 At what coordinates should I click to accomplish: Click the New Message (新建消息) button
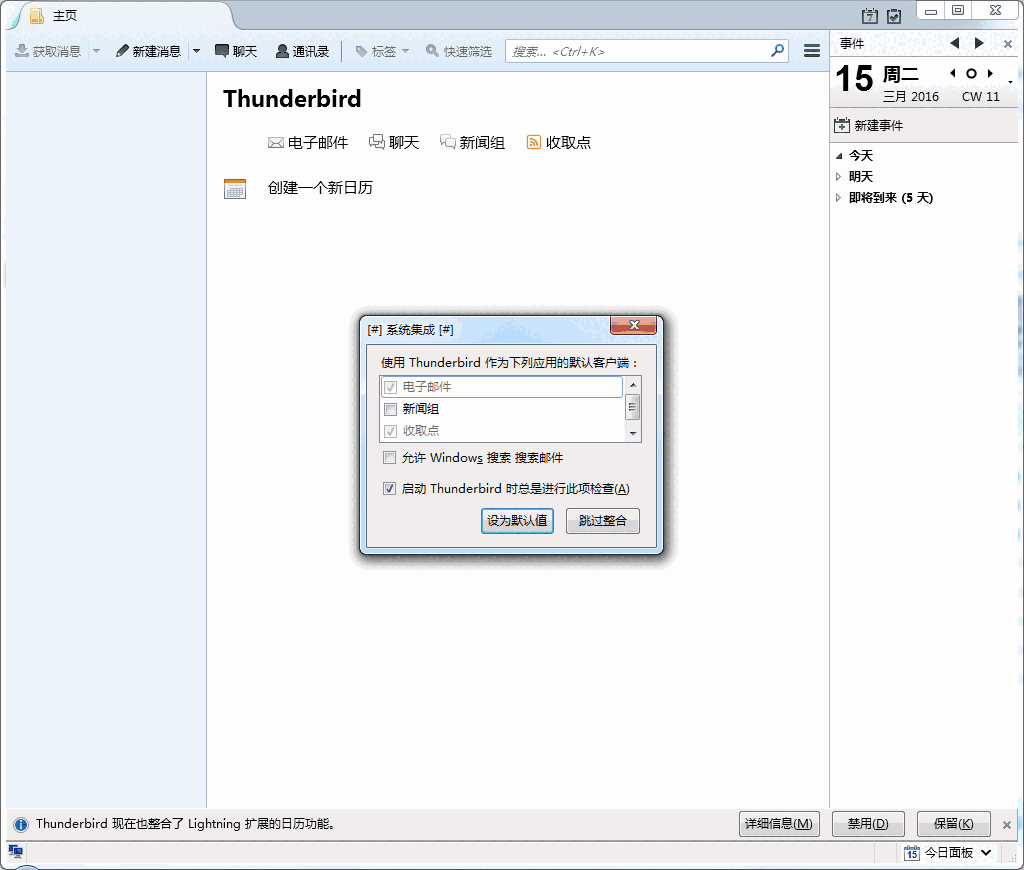tap(148, 51)
